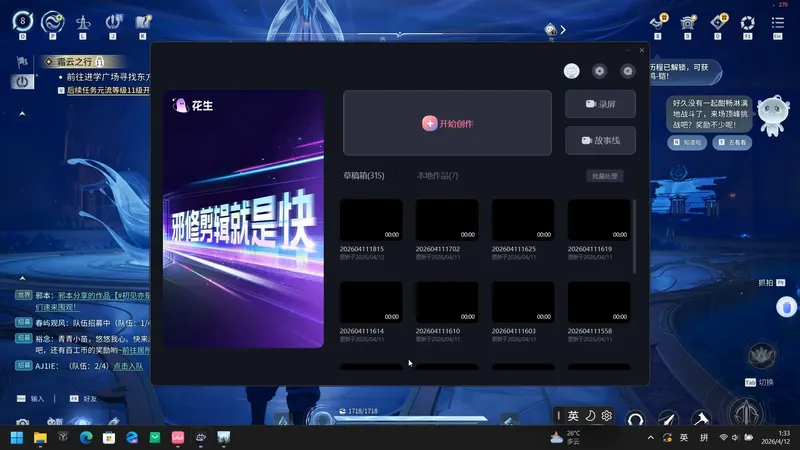Open game circular arrows icon with F1 hotkey
The height and width of the screenshot is (450, 800).
(x=747, y=22)
